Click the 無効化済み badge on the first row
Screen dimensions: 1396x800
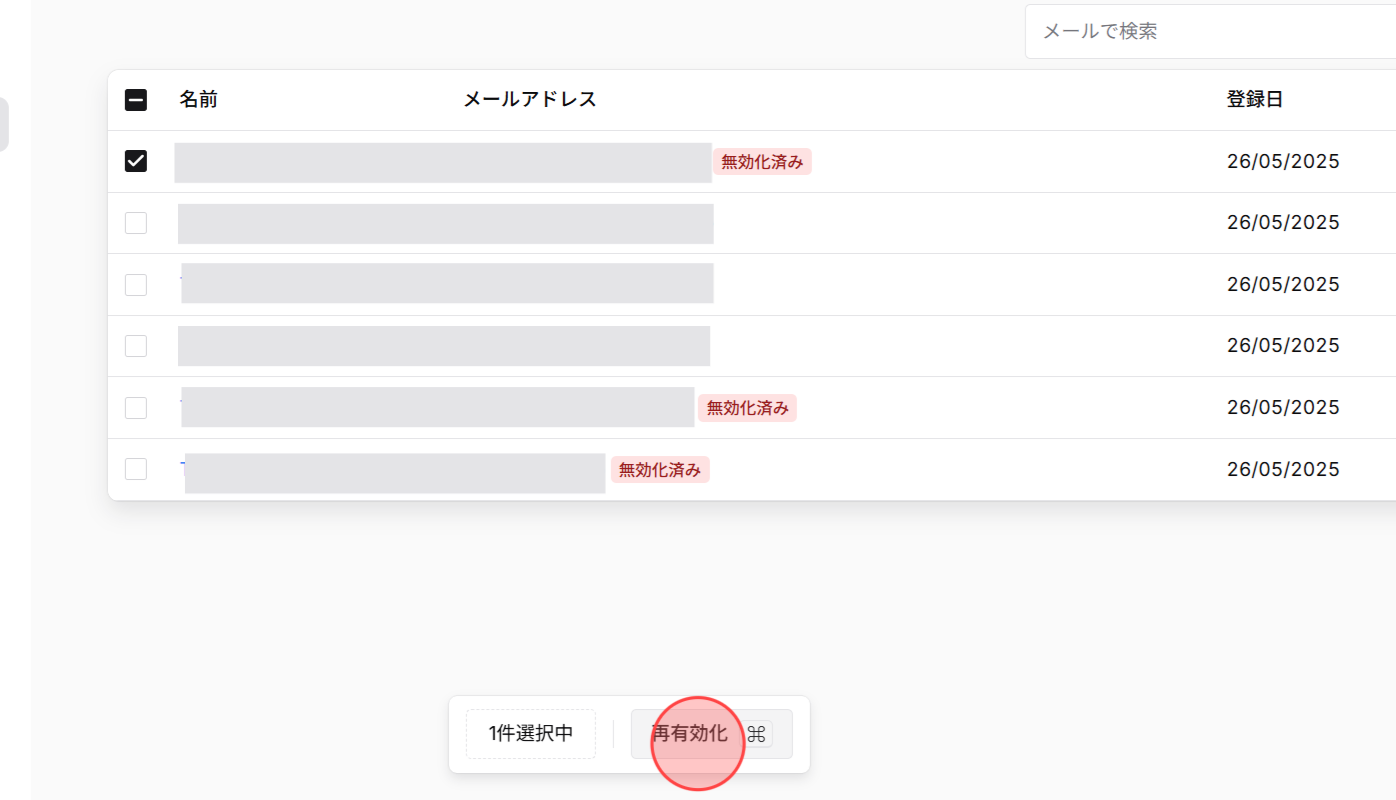tap(762, 161)
